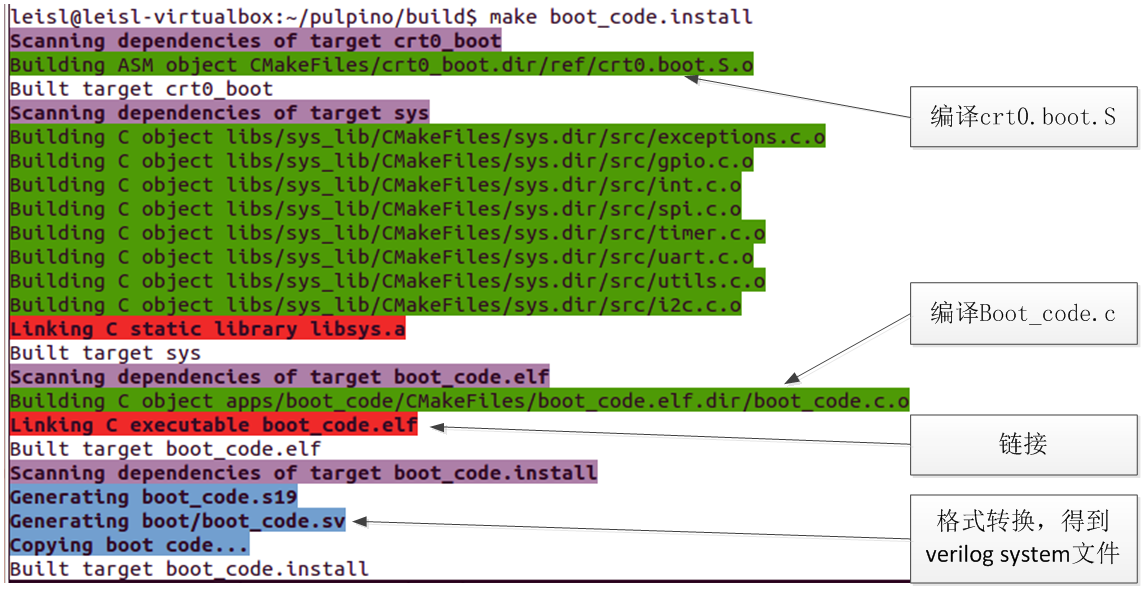
Task: Select the 'Generating boot_code.s19' line
Action: click(x=153, y=497)
